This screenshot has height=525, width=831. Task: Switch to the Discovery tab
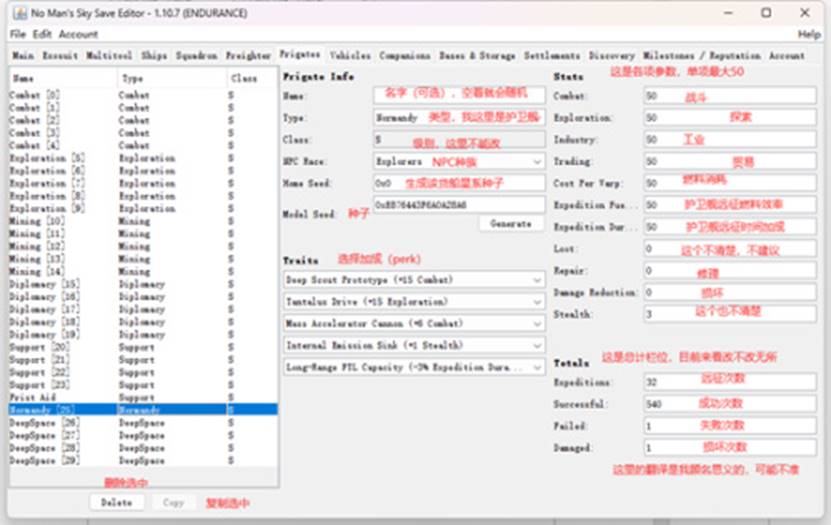tap(612, 56)
